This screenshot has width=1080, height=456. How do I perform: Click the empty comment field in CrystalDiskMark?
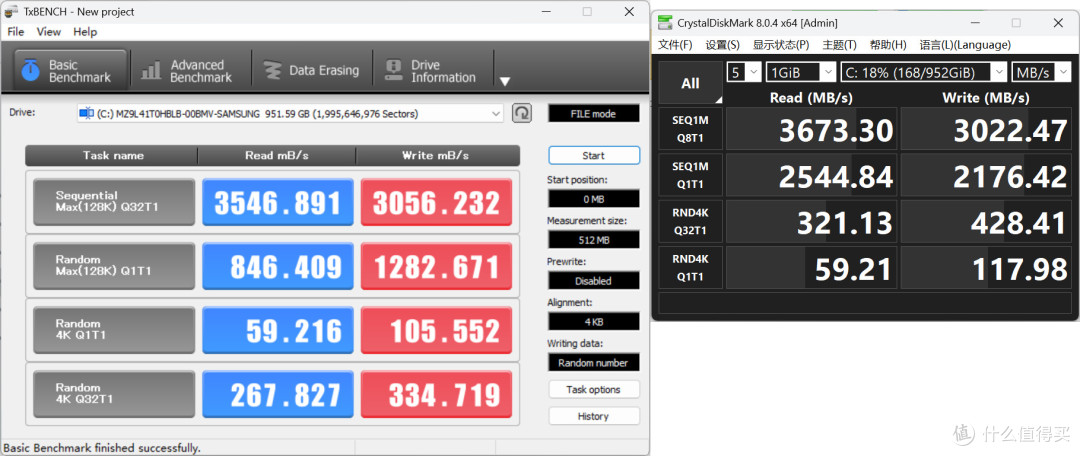(865, 302)
